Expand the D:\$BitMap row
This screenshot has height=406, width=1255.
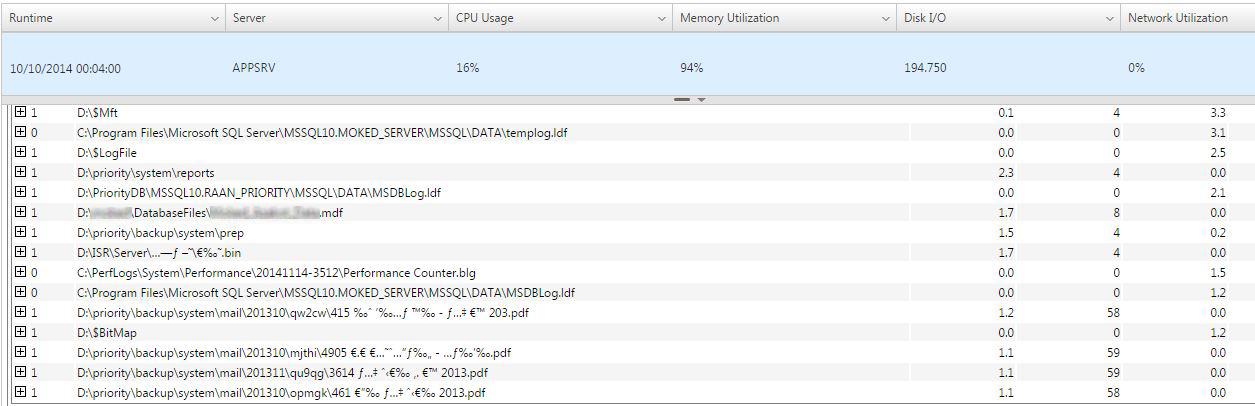click(20, 333)
